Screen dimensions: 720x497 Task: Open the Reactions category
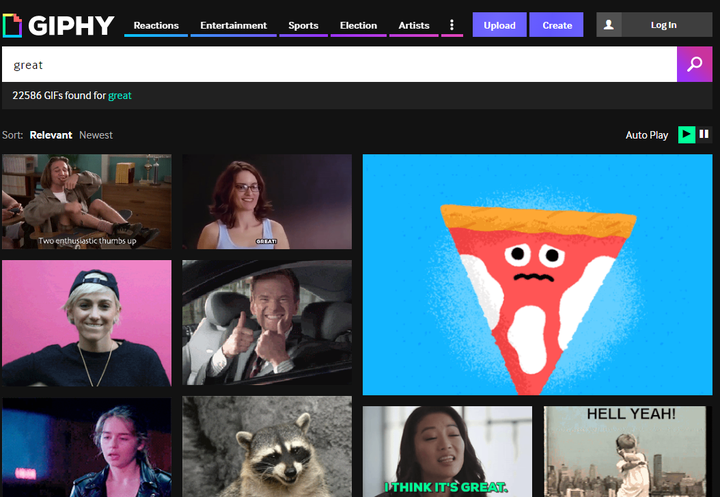pyautogui.click(x=156, y=25)
